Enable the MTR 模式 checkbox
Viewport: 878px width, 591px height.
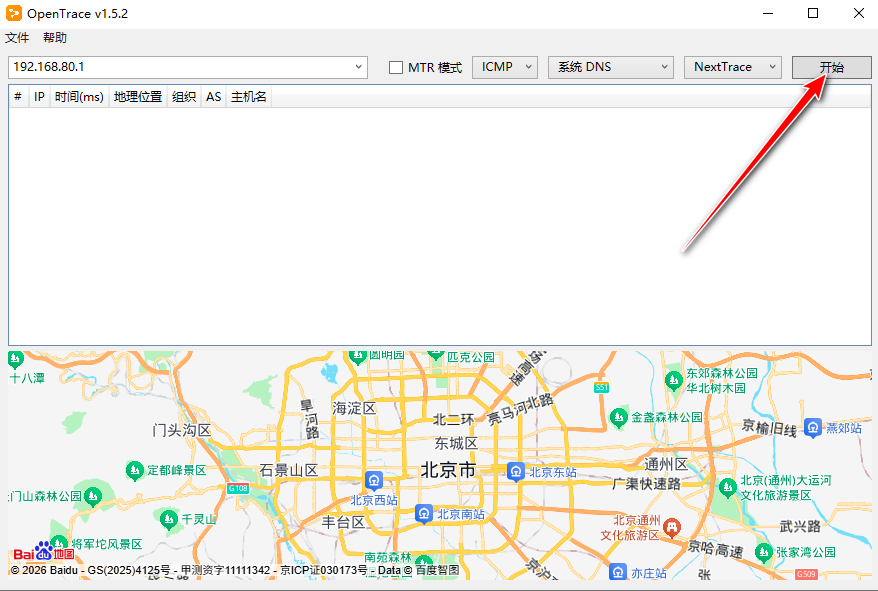[x=396, y=68]
